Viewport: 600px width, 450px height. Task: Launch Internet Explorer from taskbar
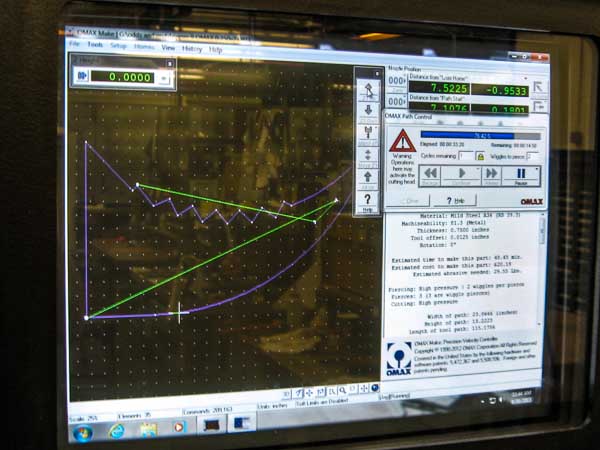(x=116, y=431)
